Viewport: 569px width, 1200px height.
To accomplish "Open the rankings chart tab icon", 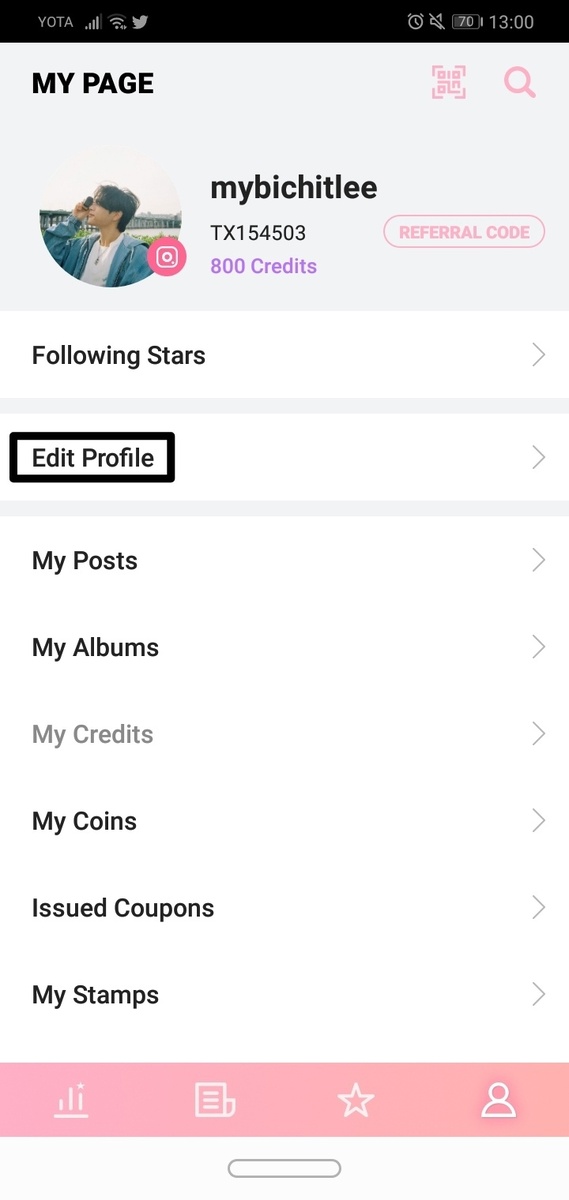I will [71, 1100].
